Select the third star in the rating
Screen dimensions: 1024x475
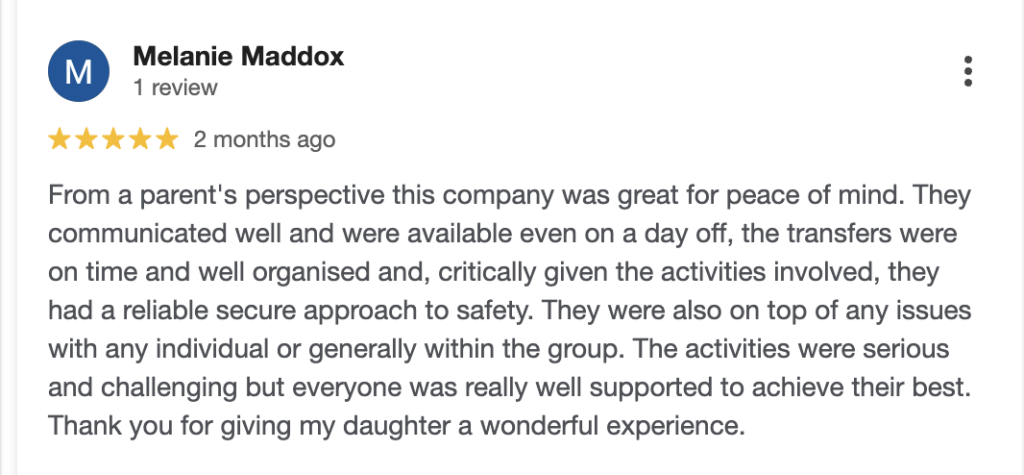(113, 139)
